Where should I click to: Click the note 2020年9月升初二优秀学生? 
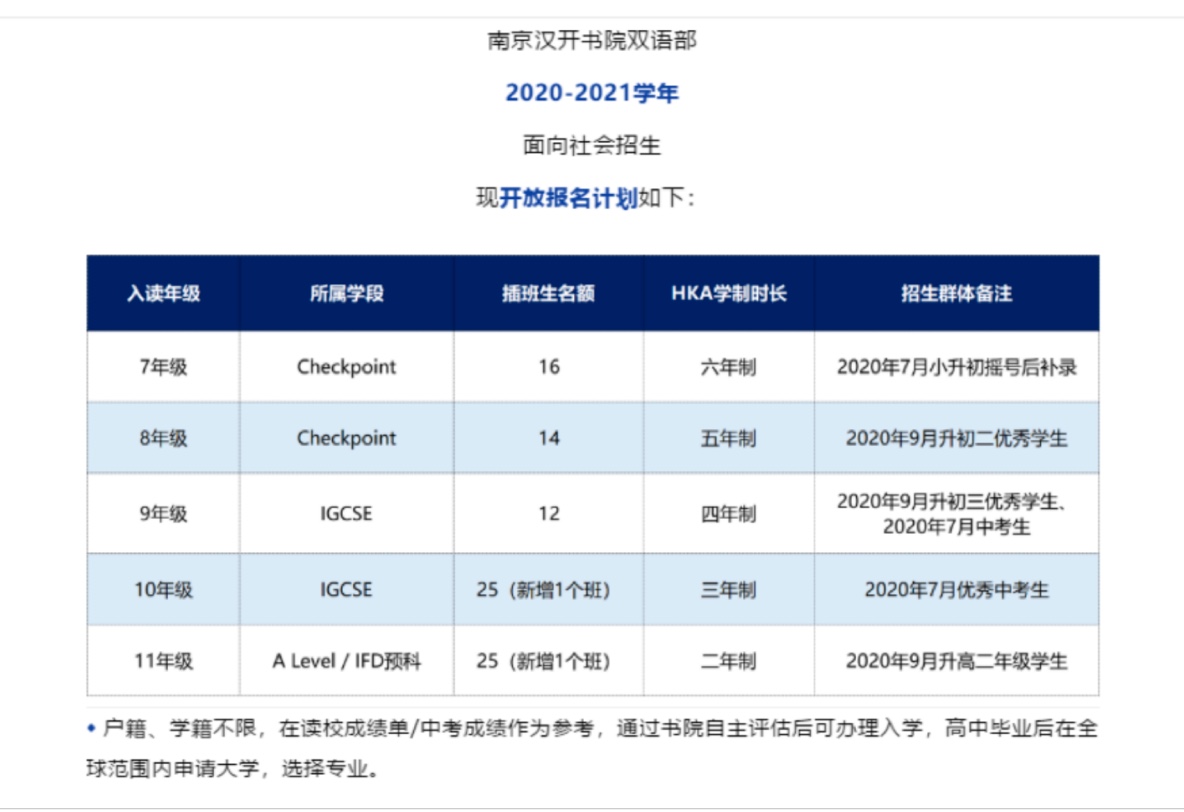pyautogui.click(x=957, y=438)
